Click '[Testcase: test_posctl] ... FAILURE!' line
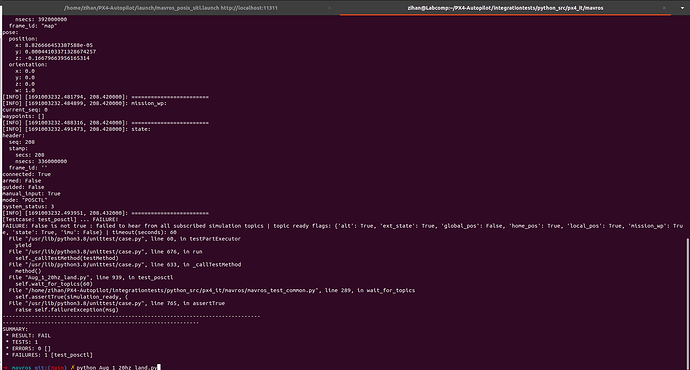Screen dimensions: 690x370 point(60,220)
